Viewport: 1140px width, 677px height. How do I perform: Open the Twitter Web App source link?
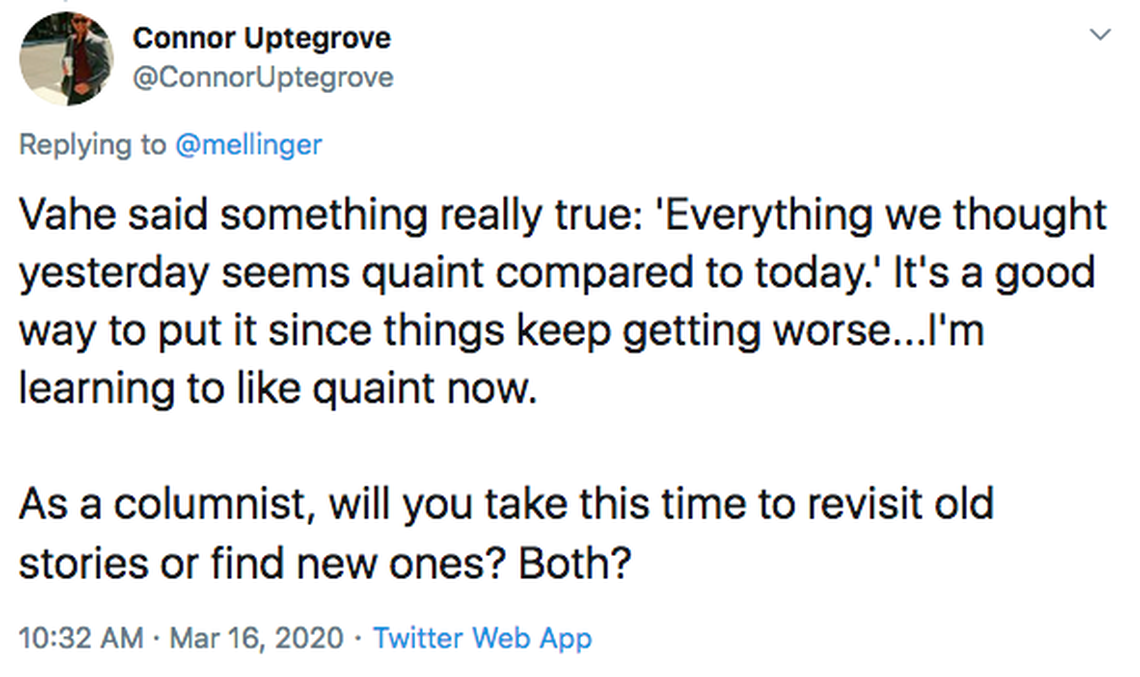click(x=482, y=638)
